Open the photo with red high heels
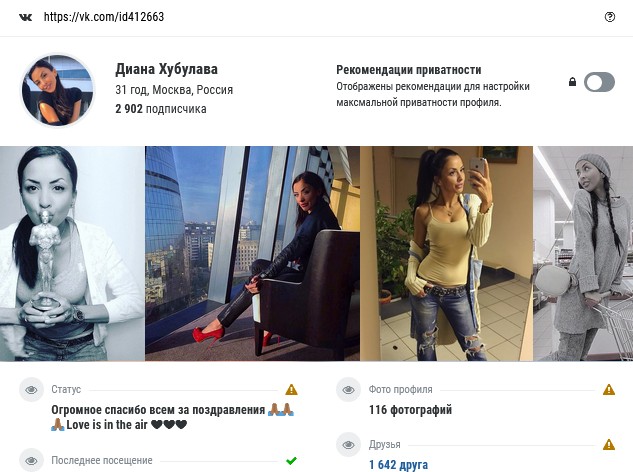Viewport: 633px width, 472px height. tap(252, 254)
